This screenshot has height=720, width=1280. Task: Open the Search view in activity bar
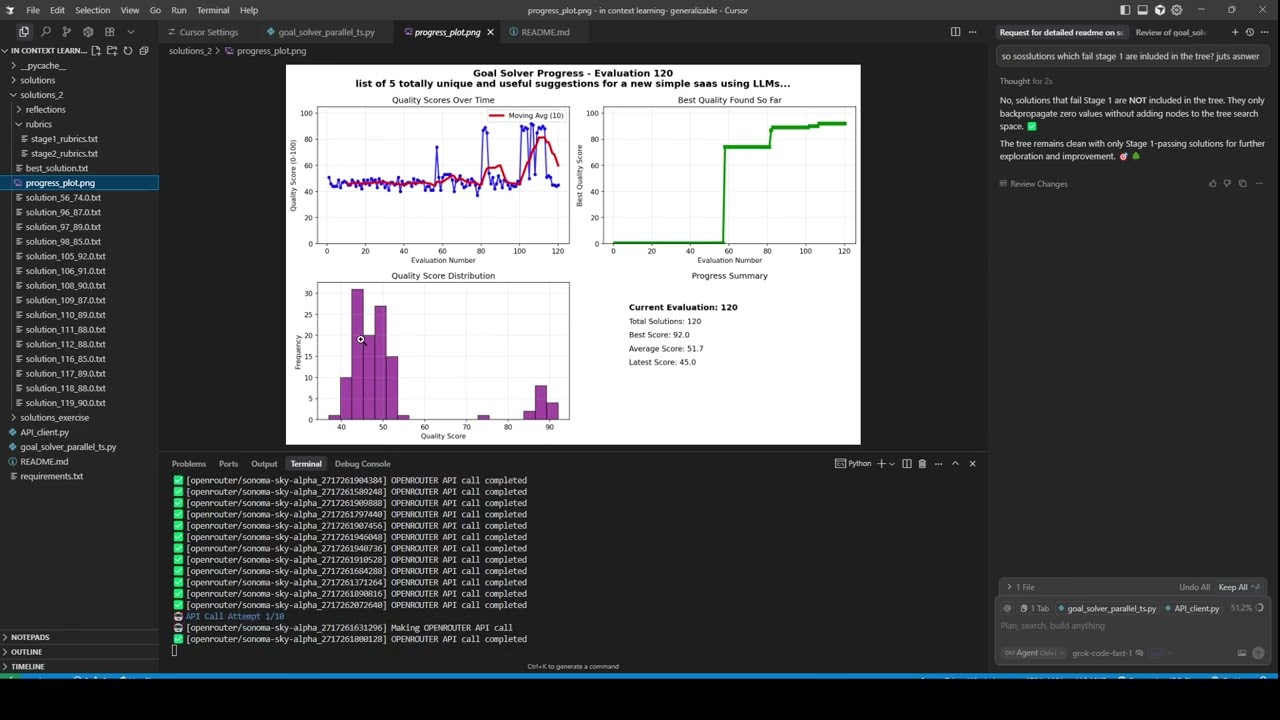click(x=45, y=32)
